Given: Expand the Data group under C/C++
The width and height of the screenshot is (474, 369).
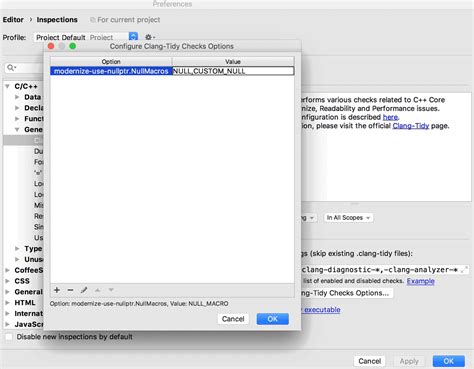Looking at the screenshot, I should pyautogui.click(x=17, y=97).
